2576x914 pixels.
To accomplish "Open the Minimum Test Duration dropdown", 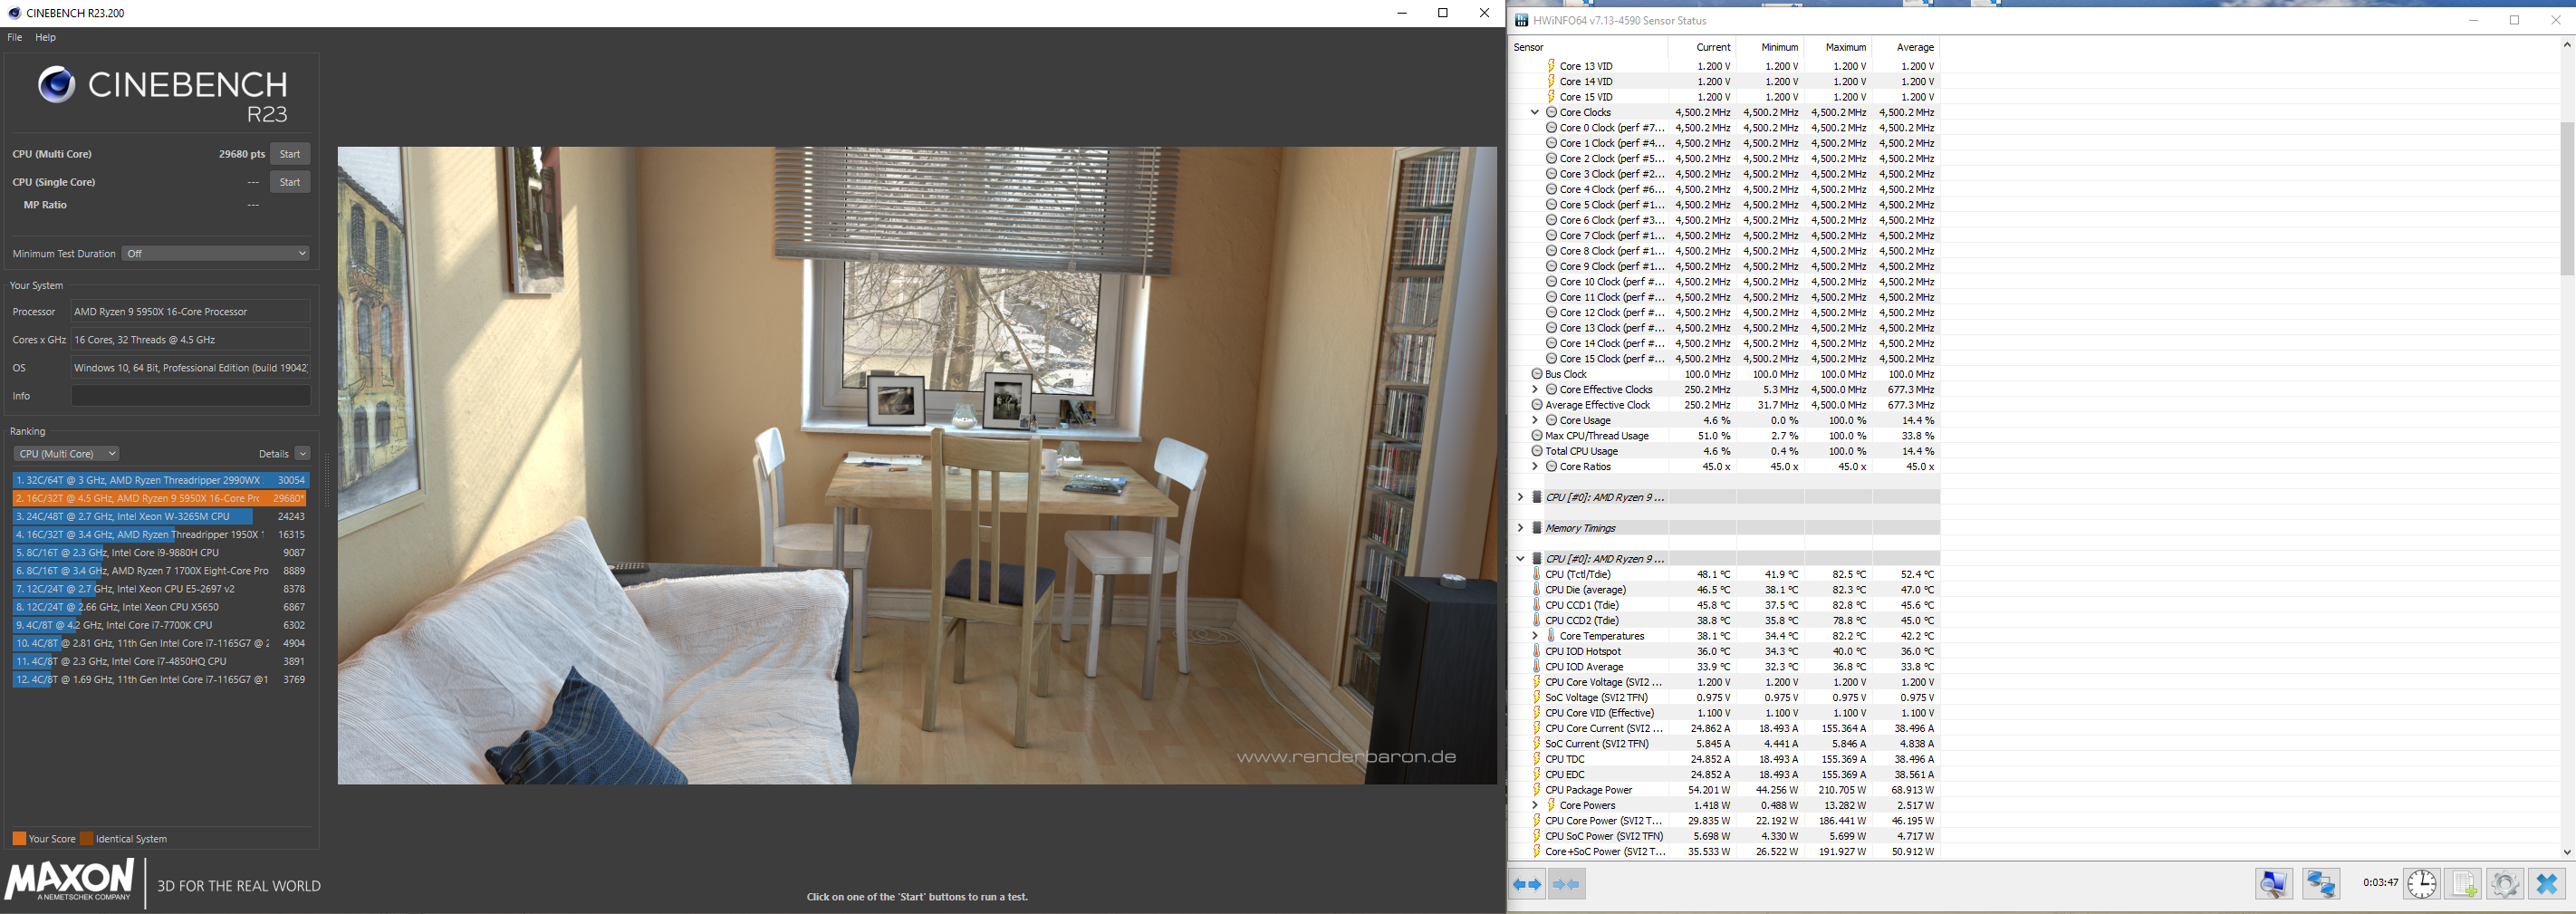I will point(216,254).
